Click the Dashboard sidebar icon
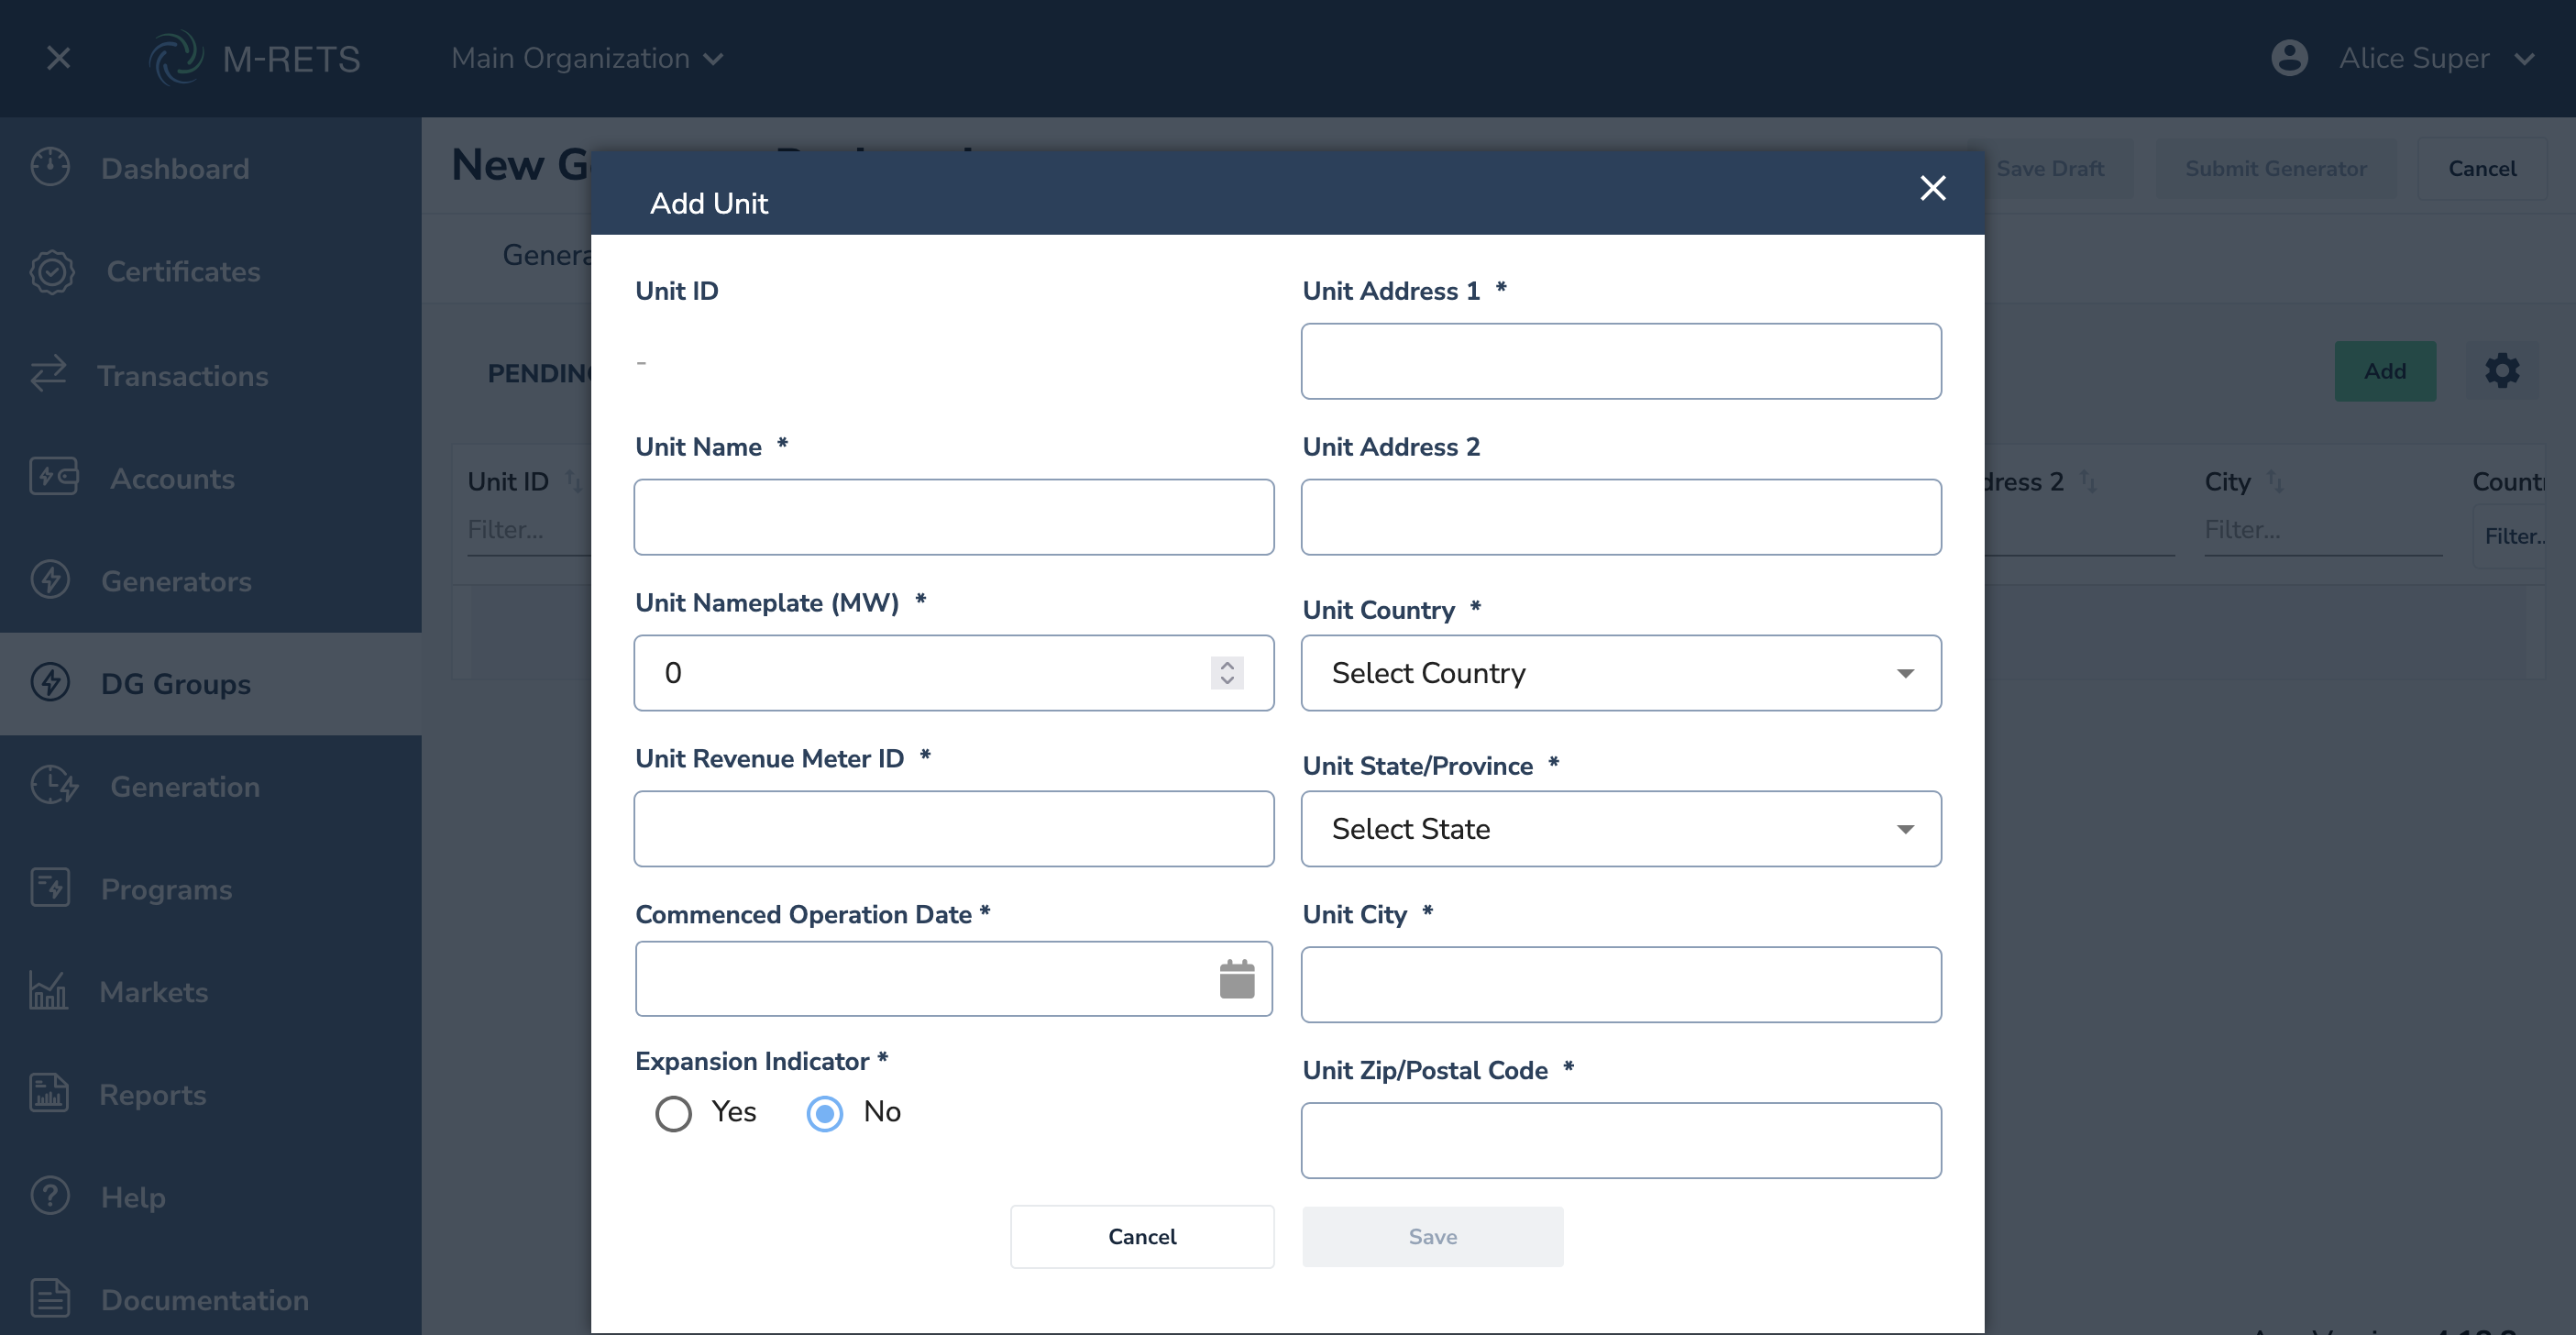2576x1335 pixels. [x=50, y=167]
